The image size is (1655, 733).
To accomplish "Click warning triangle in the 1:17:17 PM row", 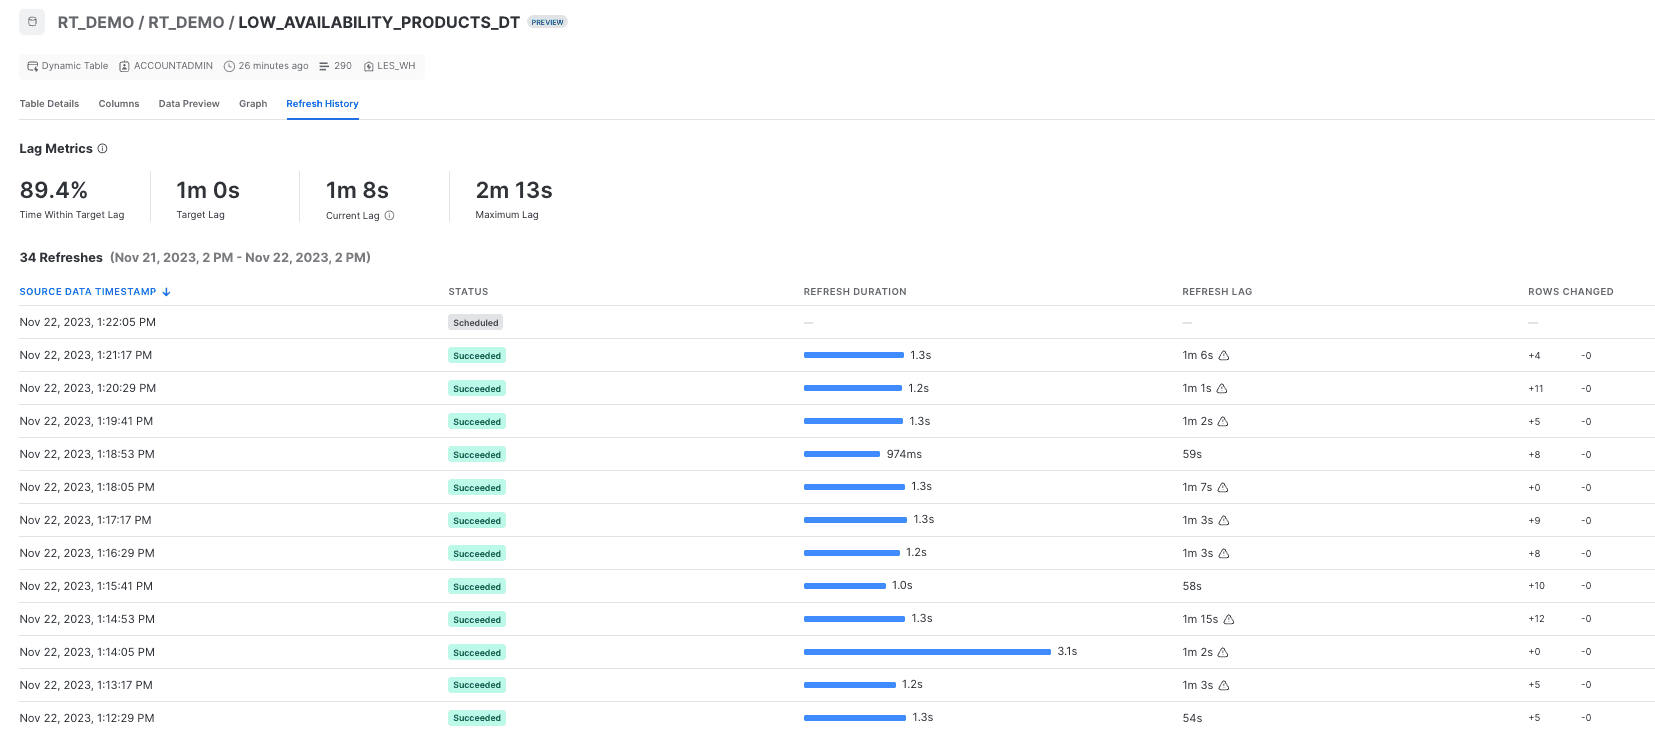I will tap(1224, 520).
